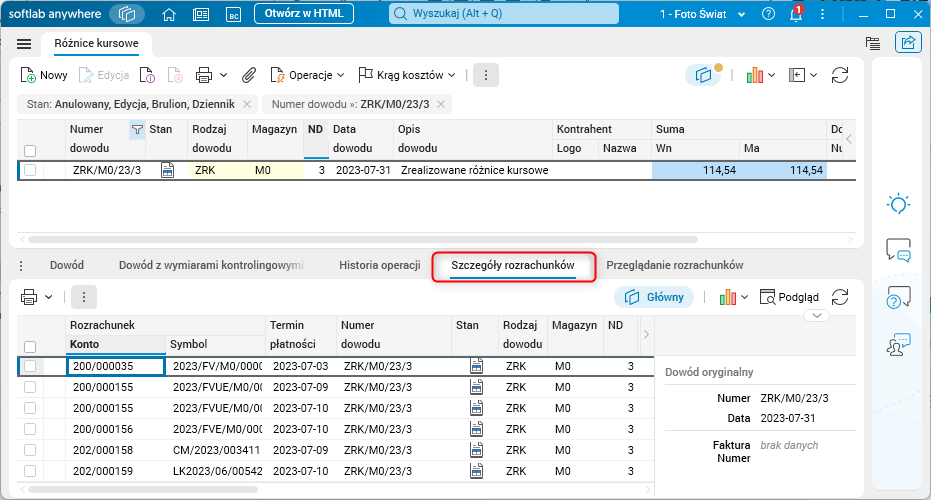Image resolution: width=931 pixels, height=500 pixels.
Task: Expand the panel collapse dropdown arrow
Action: (x=813, y=75)
